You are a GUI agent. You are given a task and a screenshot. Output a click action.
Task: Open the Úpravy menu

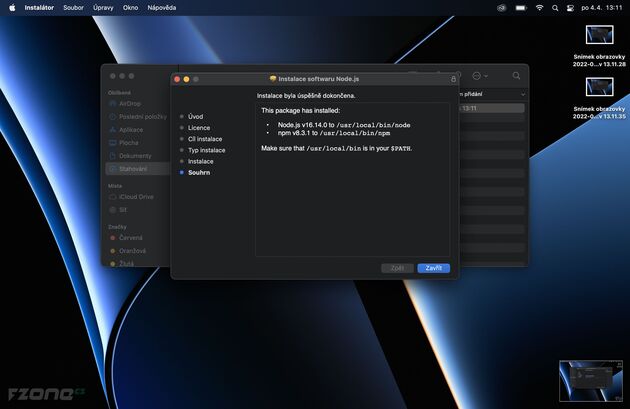(x=103, y=7)
